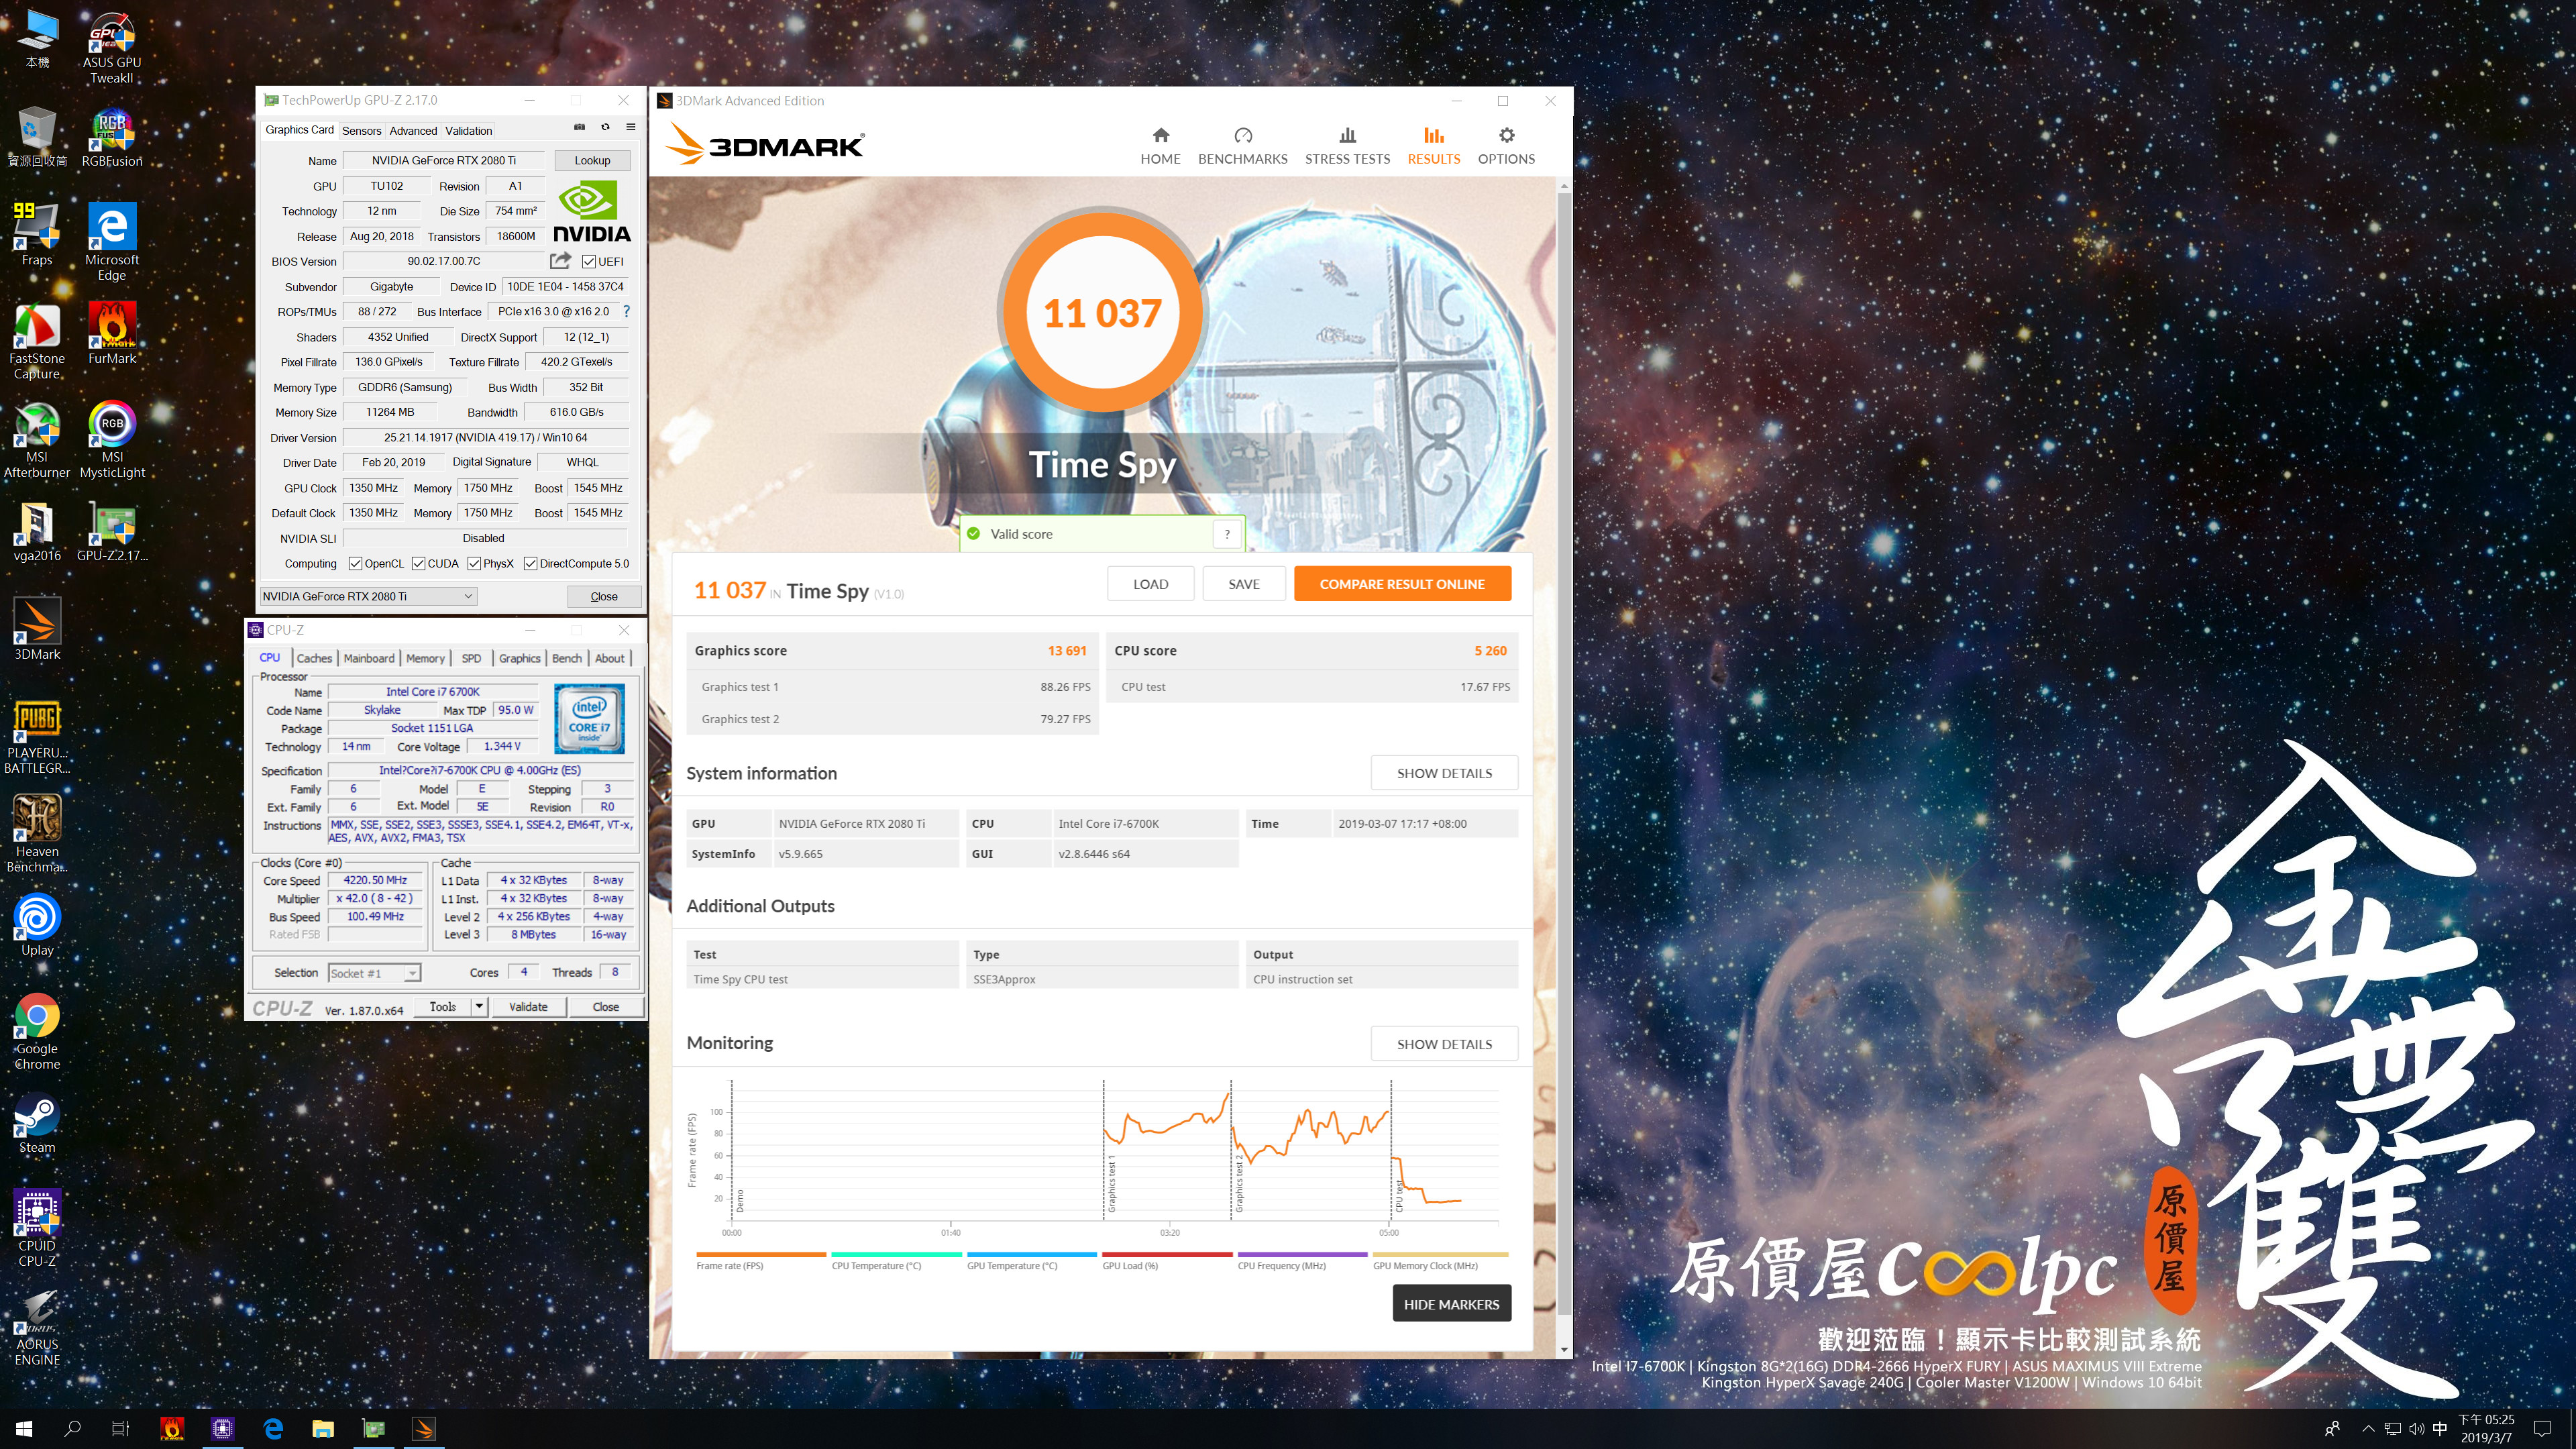
Task: Open GPU-Z hamburger menu icon
Action: click(x=631, y=128)
